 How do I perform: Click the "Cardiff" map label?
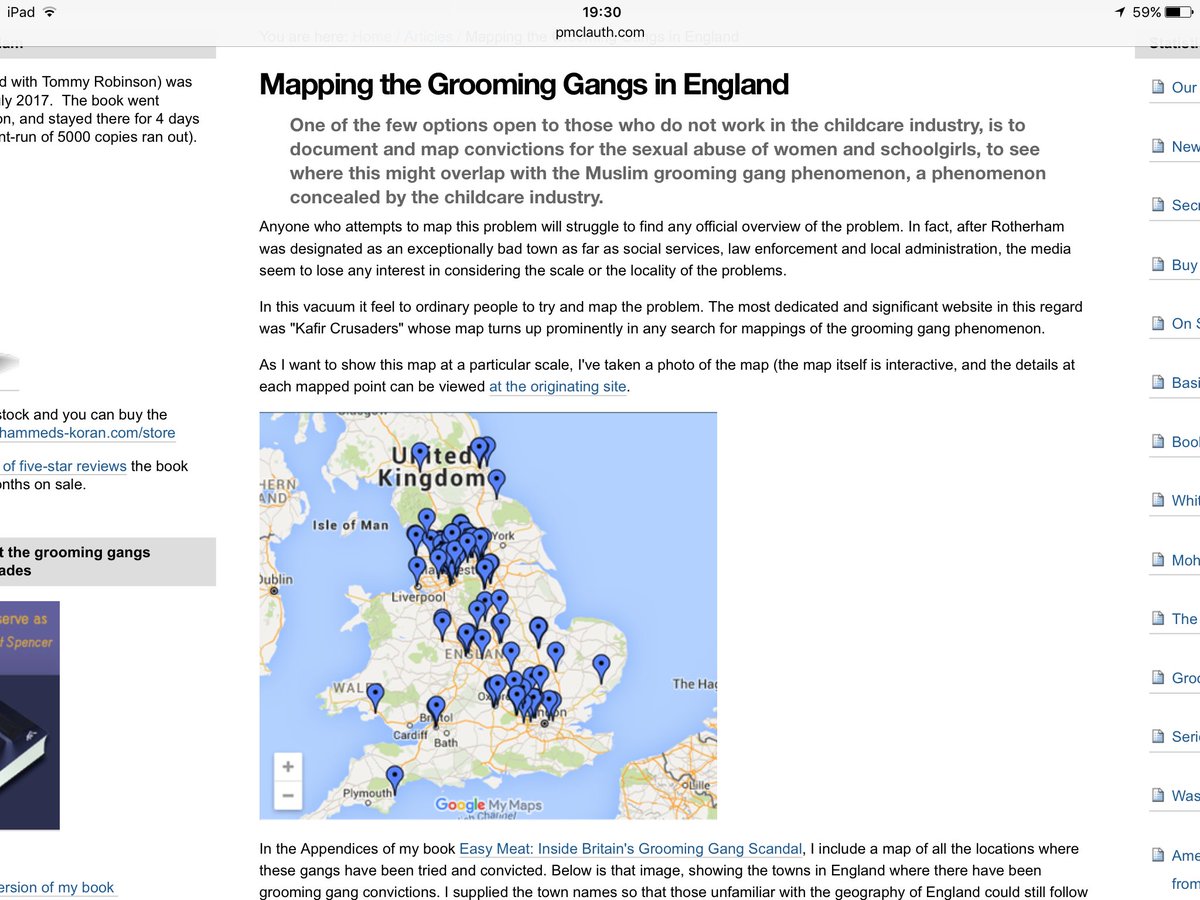(x=411, y=735)
